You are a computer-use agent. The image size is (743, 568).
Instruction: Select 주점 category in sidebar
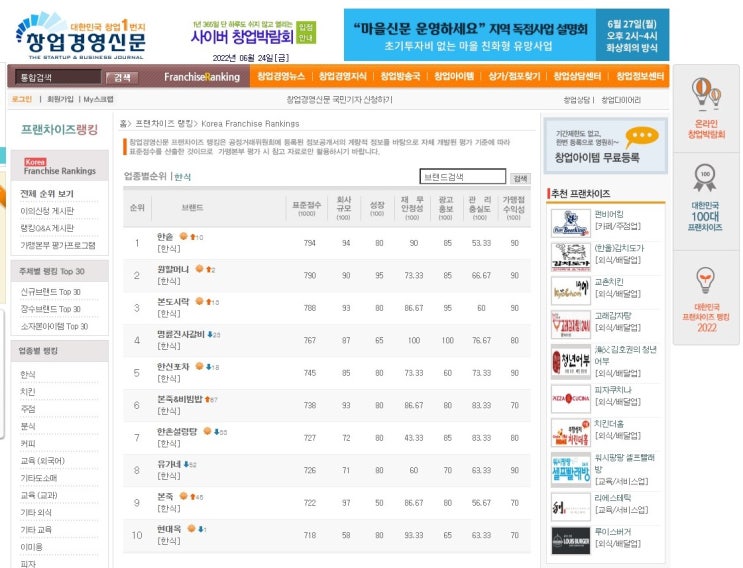coord(28,409)
